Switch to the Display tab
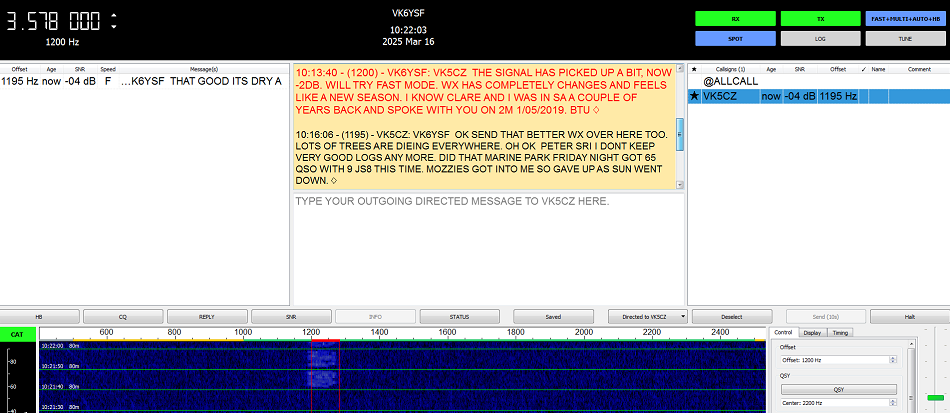 [x=811, y=332]
